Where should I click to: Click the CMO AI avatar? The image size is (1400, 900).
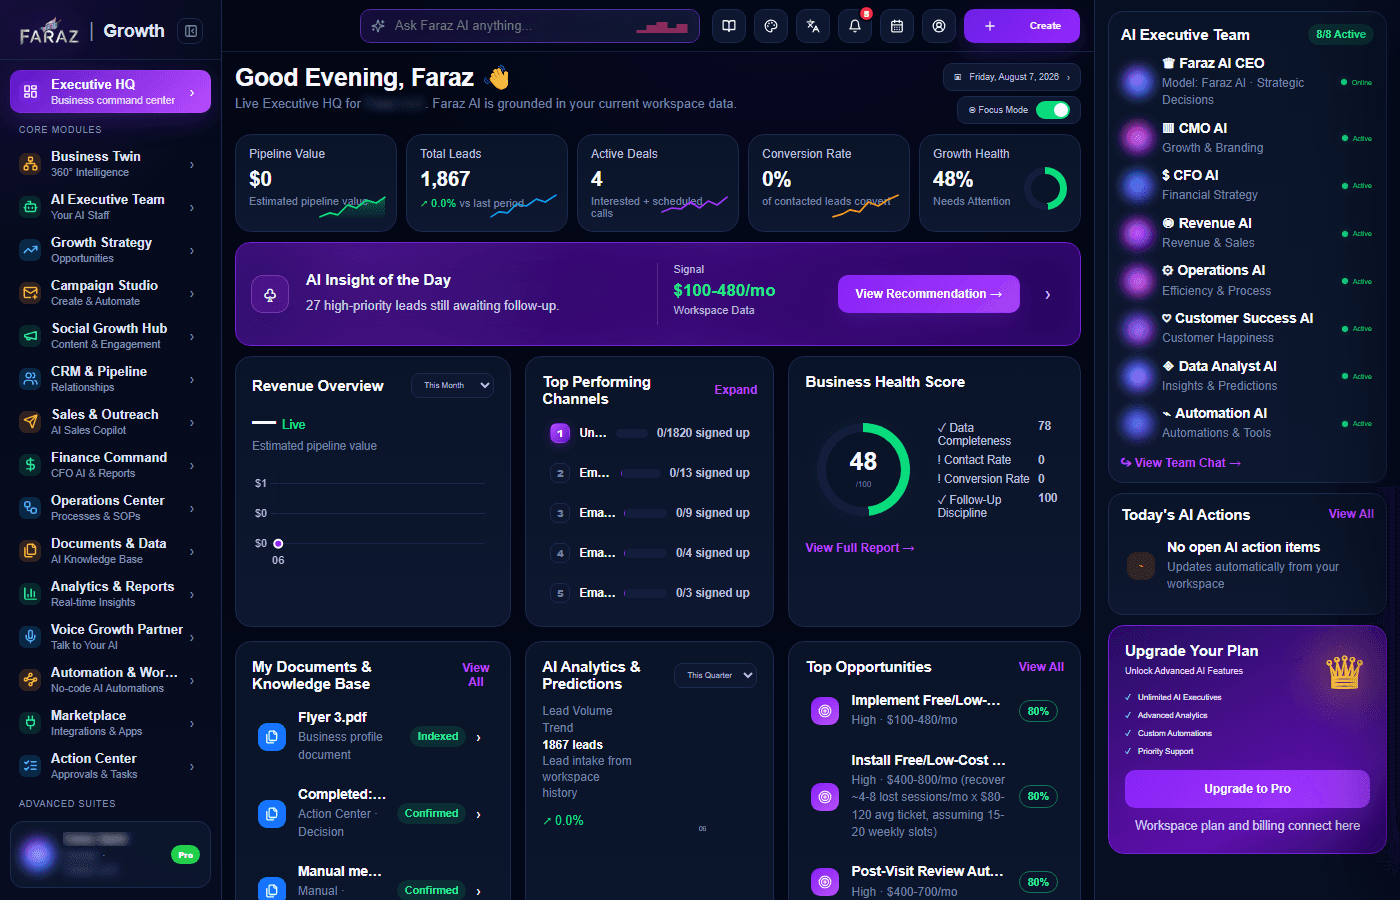tap(1138, 138)
